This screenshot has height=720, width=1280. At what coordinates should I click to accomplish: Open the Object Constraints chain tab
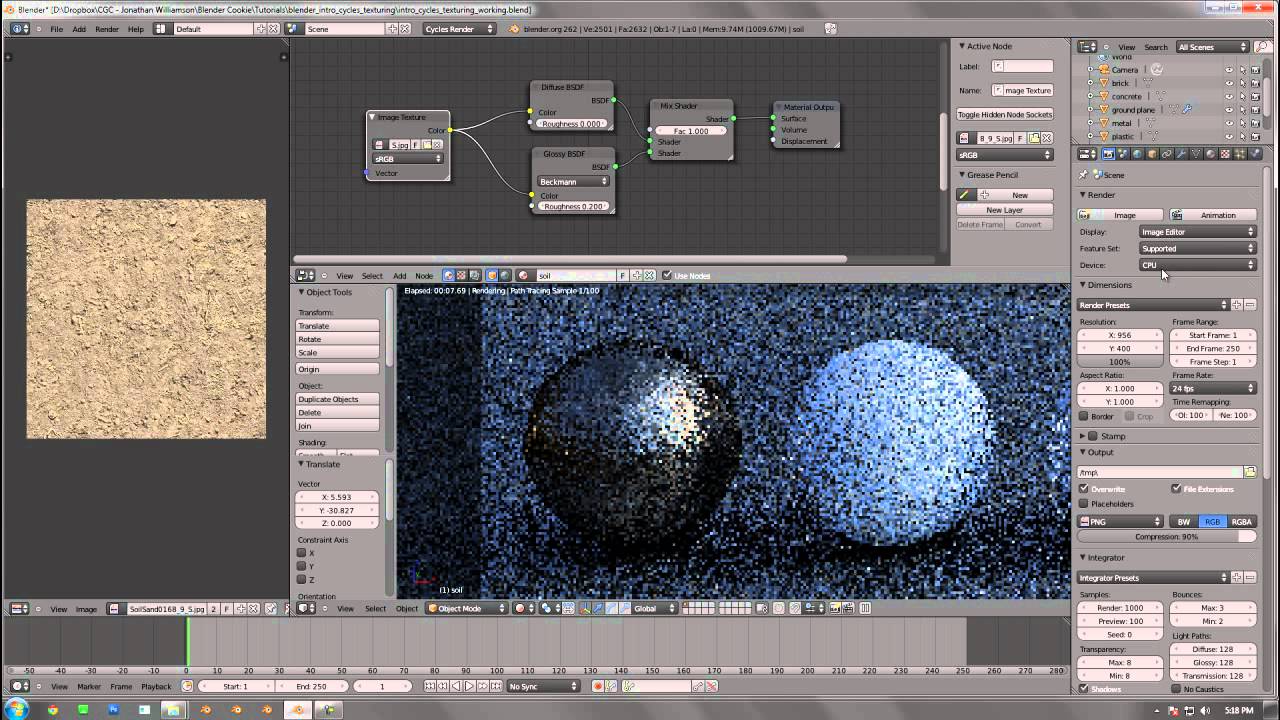1167,154
